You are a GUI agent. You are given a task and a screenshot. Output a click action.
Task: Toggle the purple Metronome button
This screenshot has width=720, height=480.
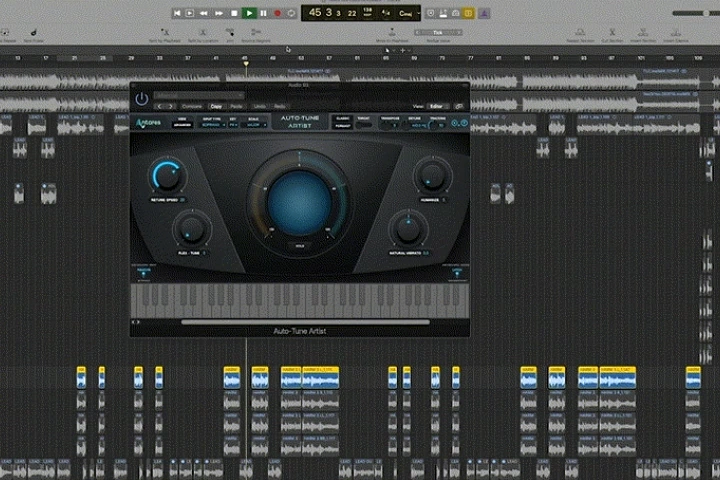(484, 13)
